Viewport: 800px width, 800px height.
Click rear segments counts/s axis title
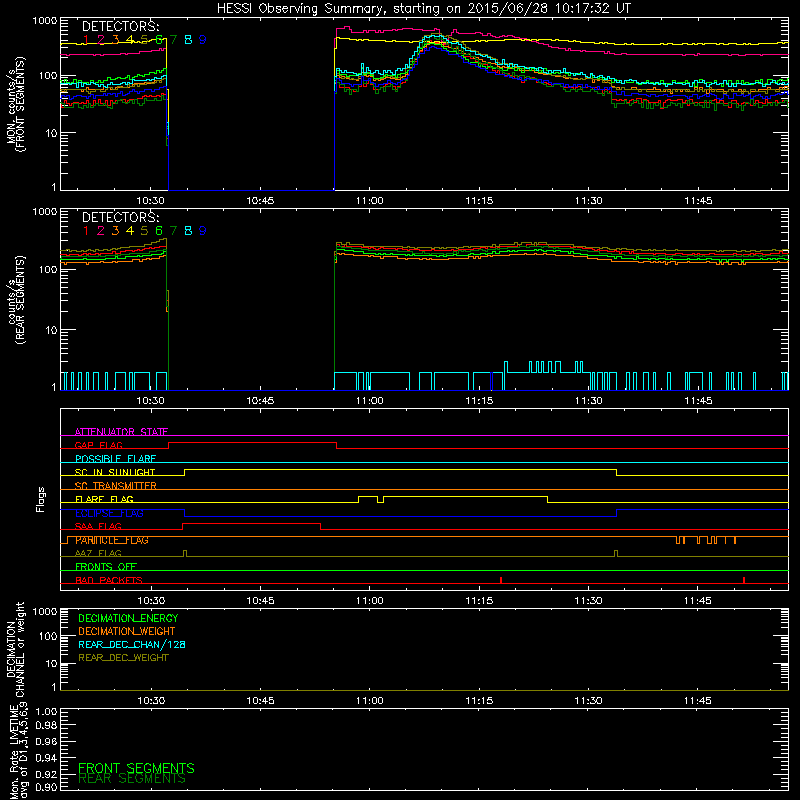tap(16, 300)
